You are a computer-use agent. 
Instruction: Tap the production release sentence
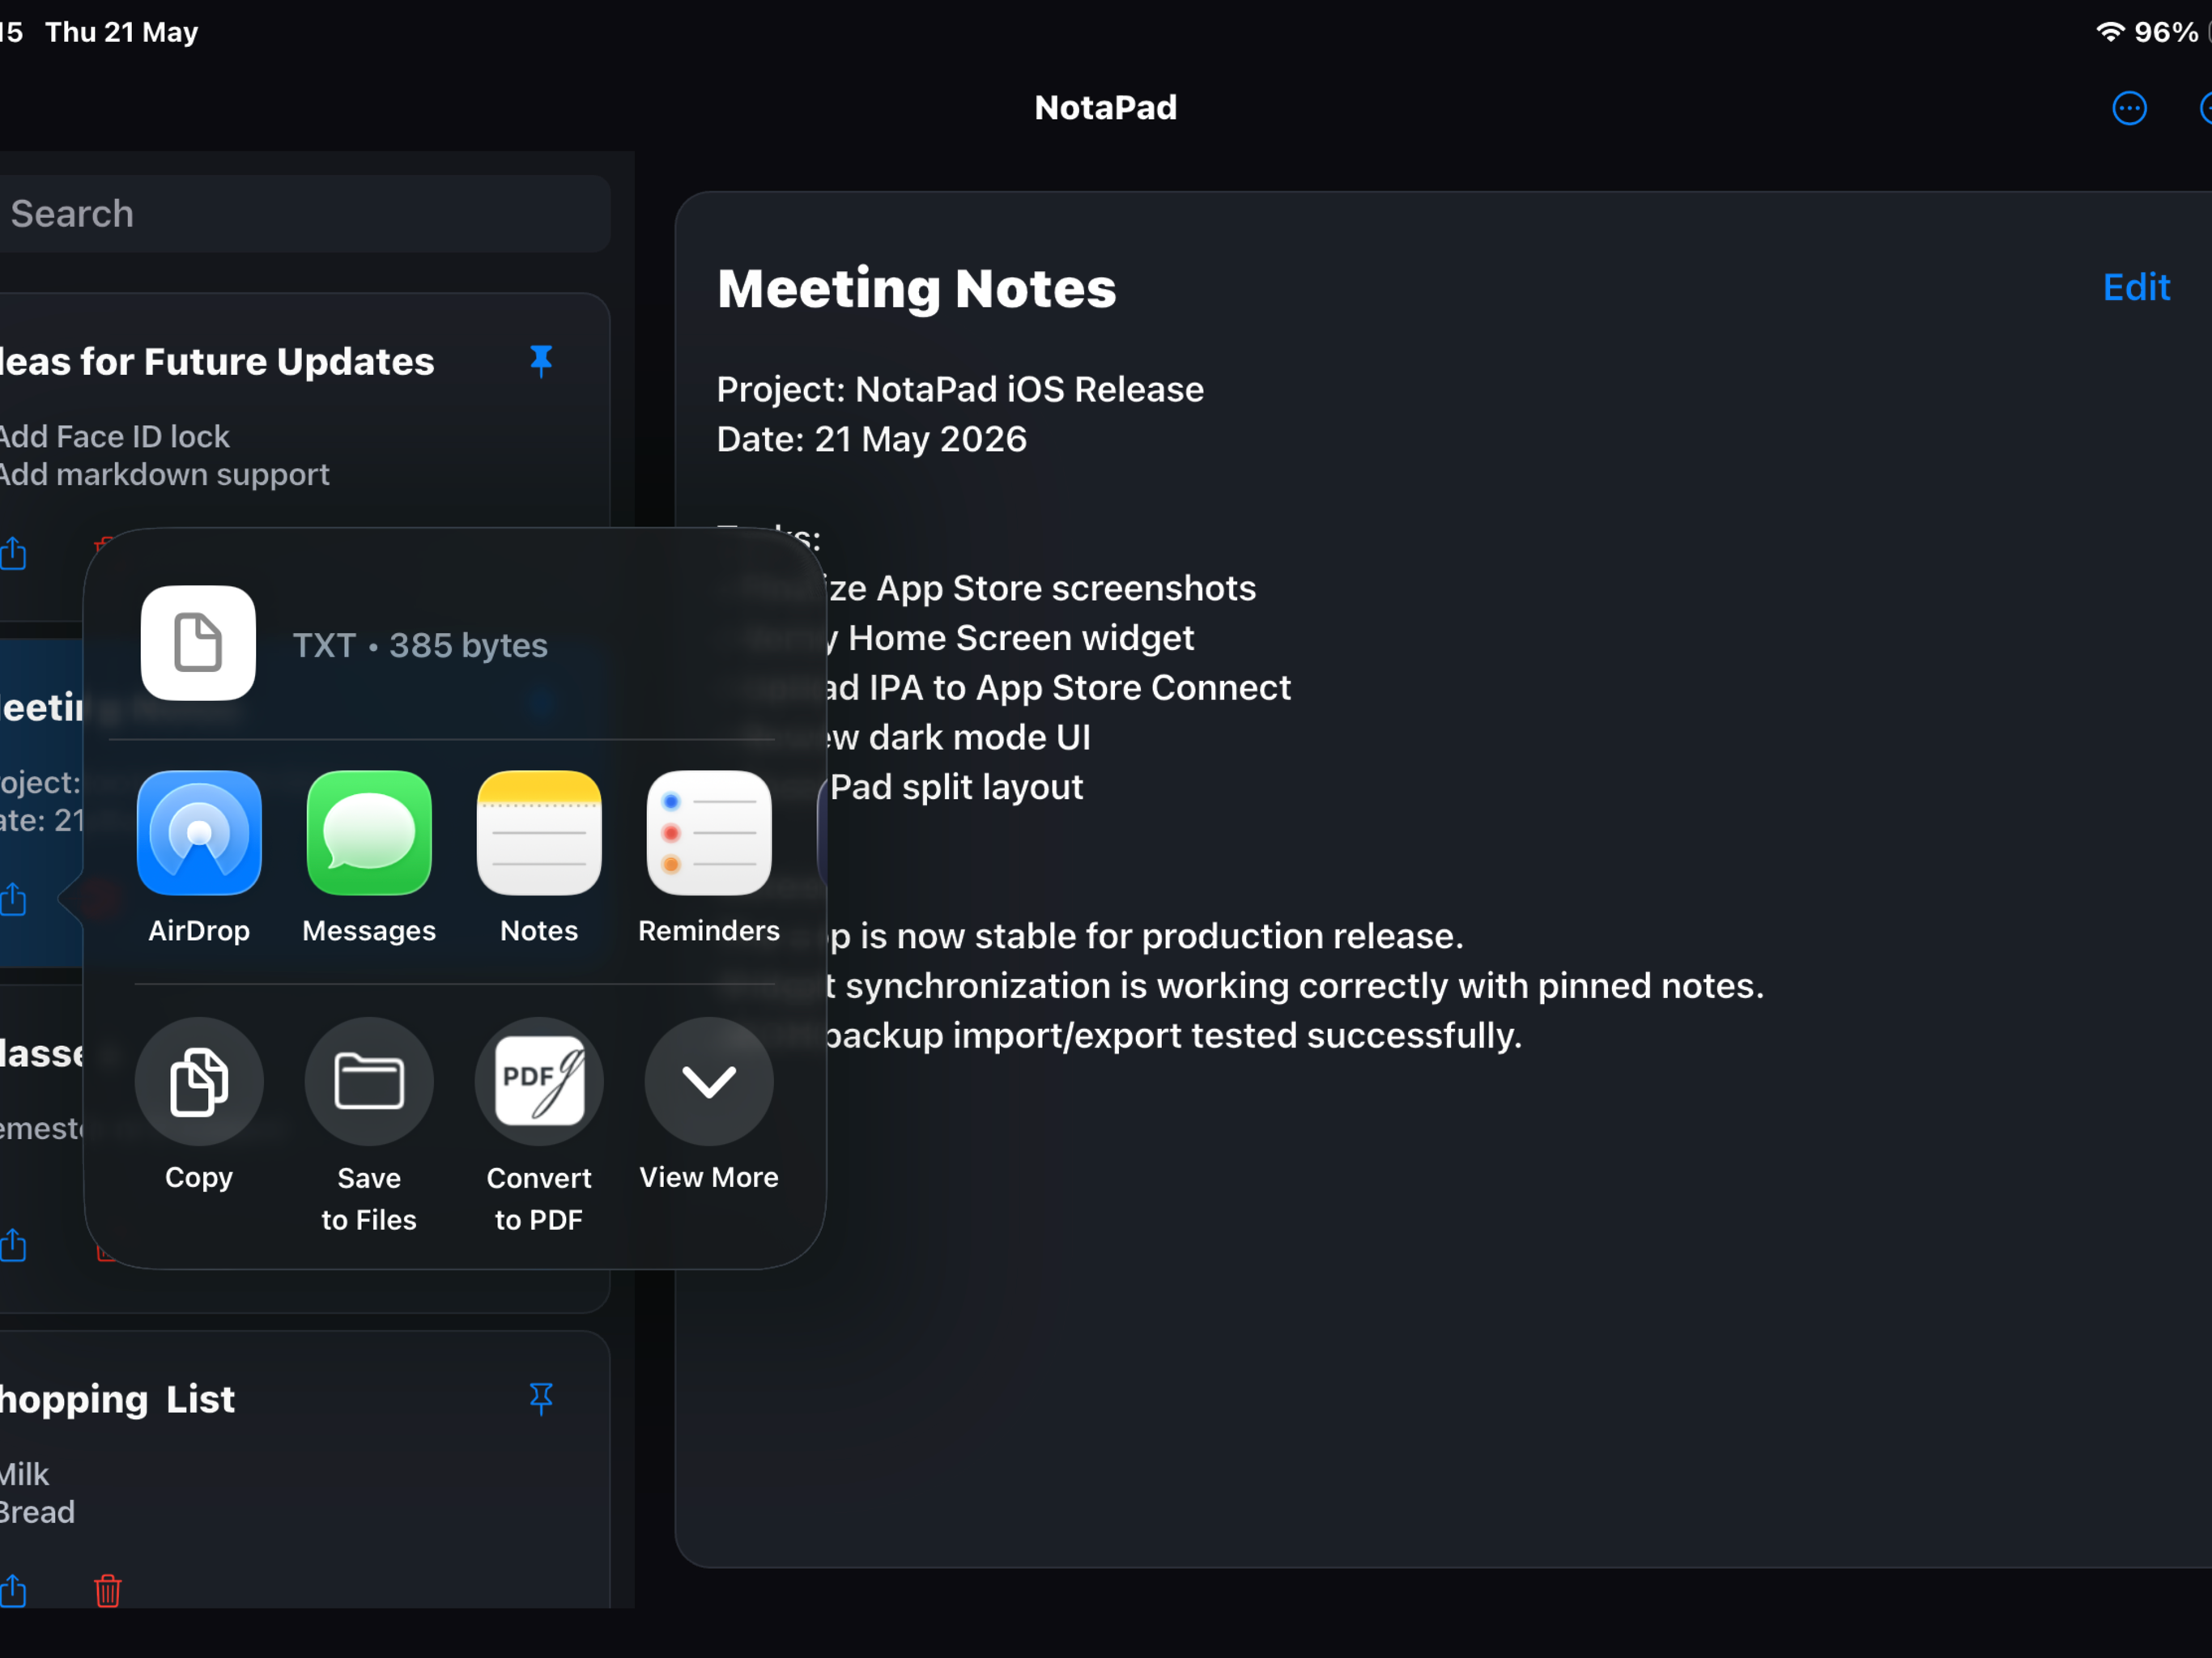(x=1146, y=936)
